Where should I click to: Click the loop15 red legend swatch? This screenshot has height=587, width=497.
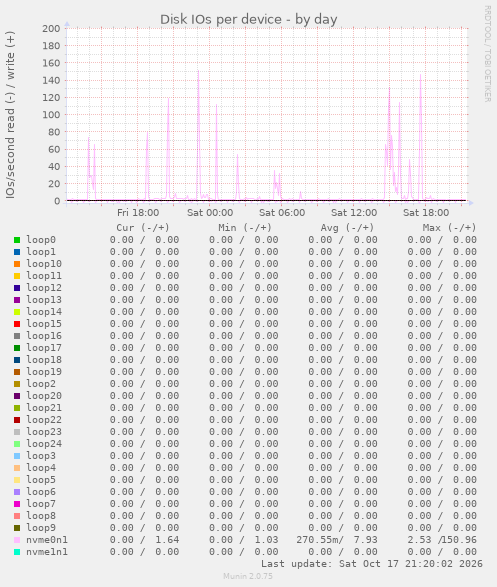coord(17,324)
